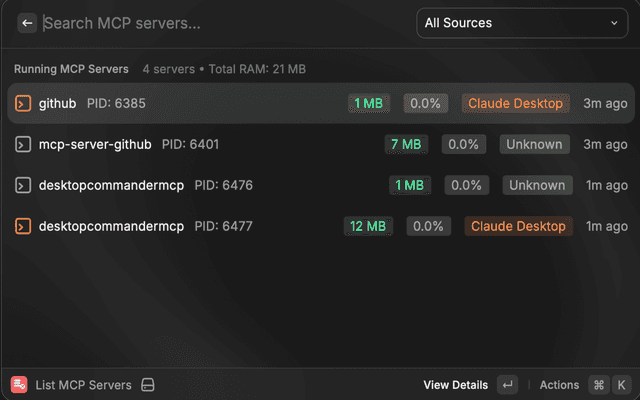Click the github server terminal icon
Viewport: 640px width, 400px height.
[x=22, y=103]
